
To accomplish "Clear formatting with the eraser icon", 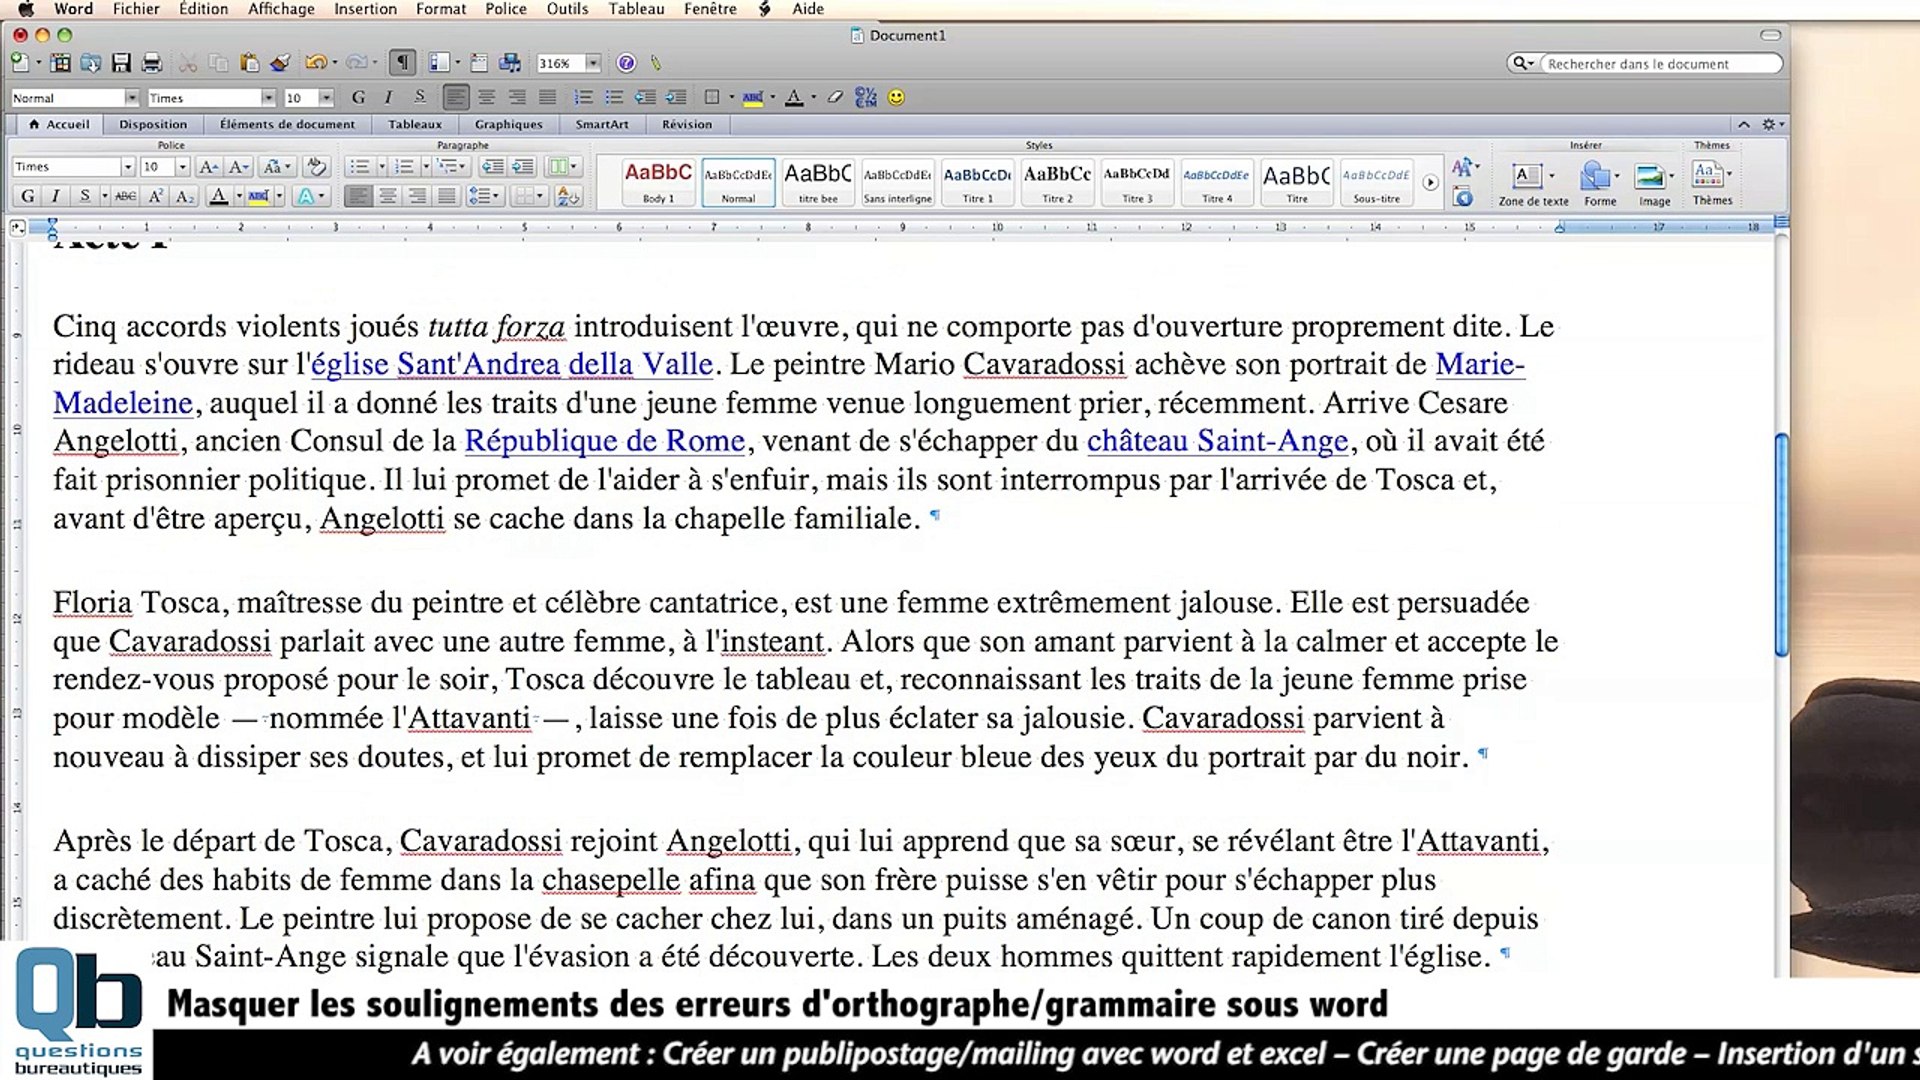I will tap(317, 167).
